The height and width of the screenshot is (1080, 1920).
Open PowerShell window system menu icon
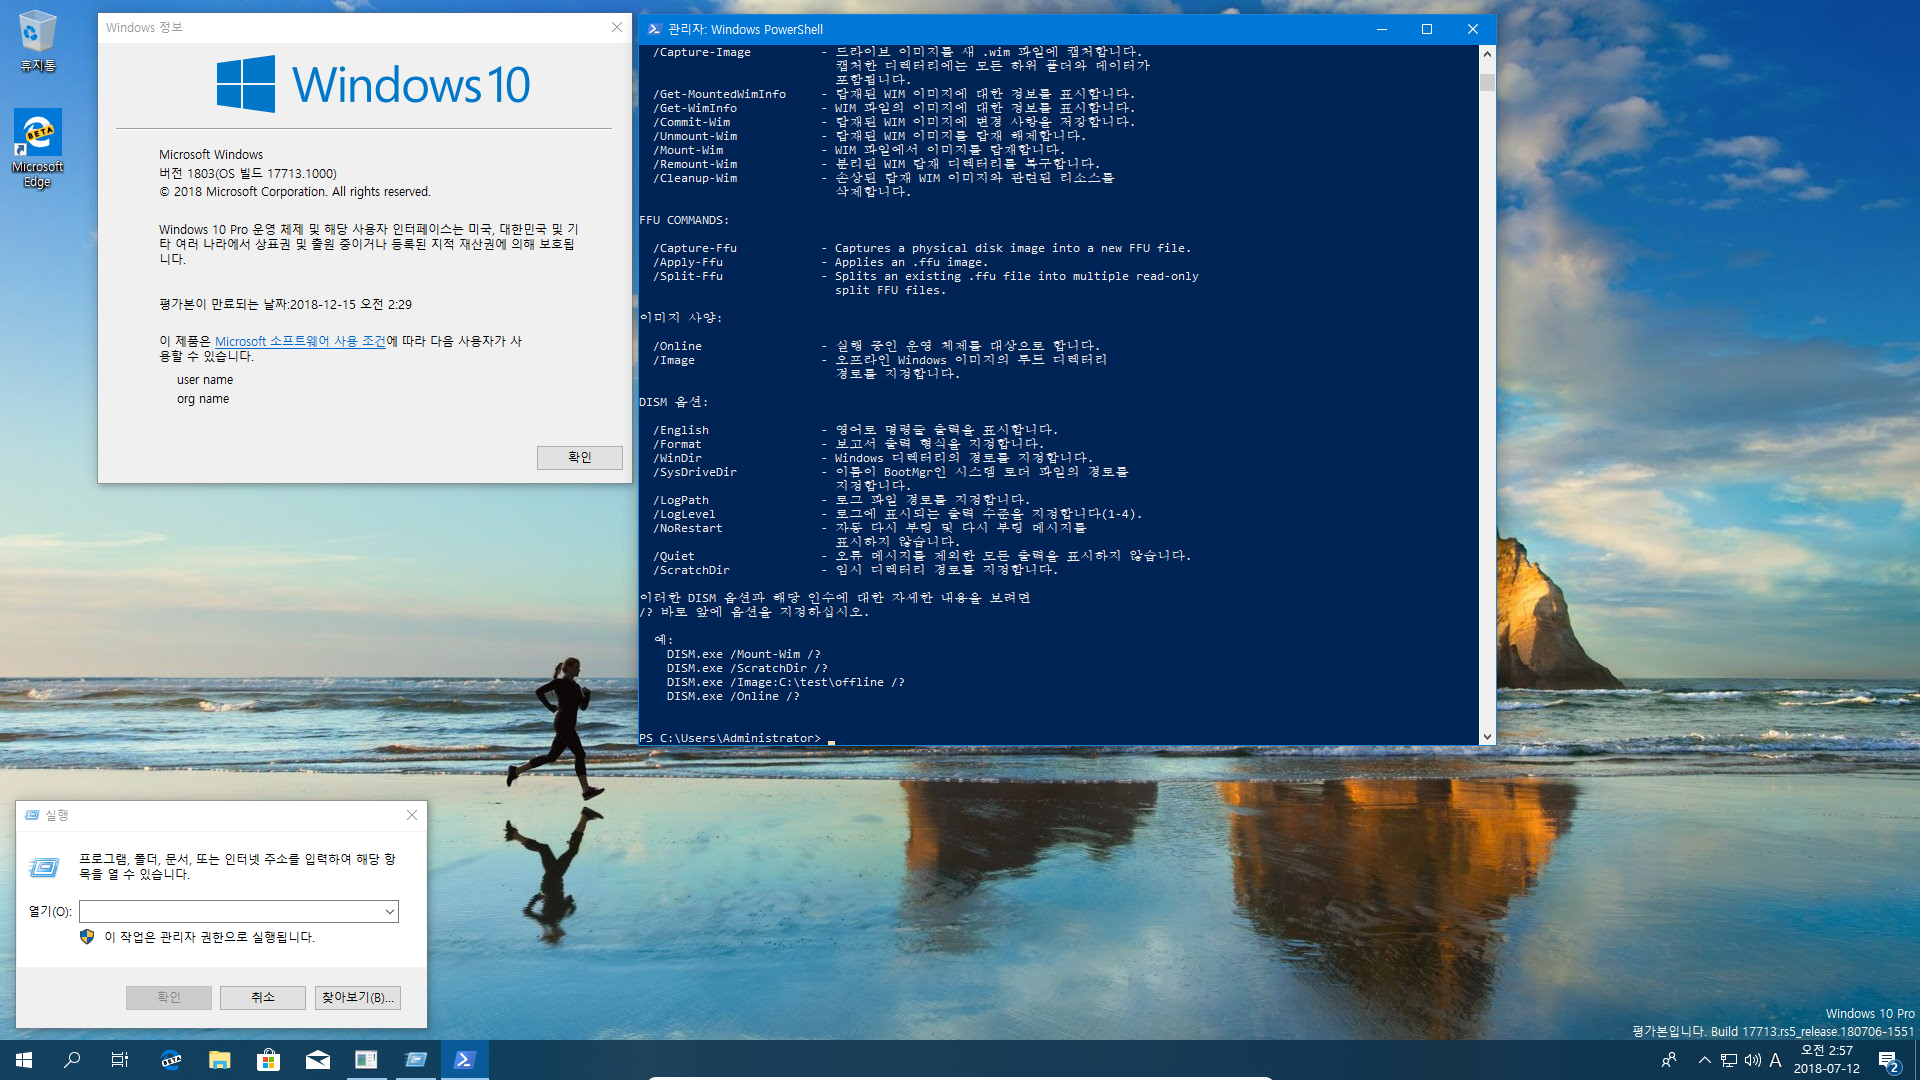click(654, 29)
